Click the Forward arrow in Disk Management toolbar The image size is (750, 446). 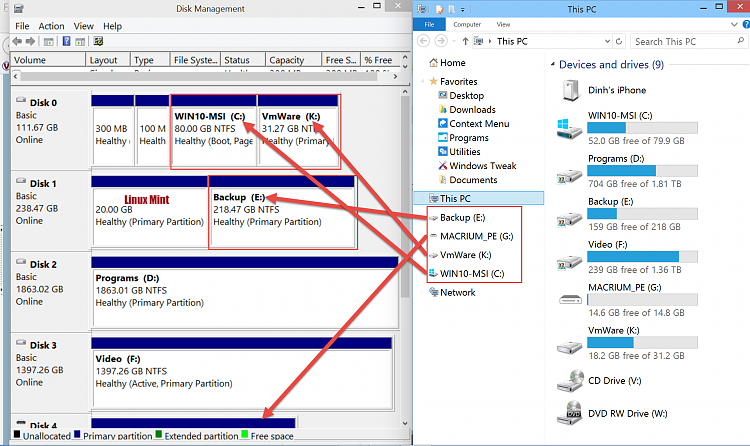30,42
